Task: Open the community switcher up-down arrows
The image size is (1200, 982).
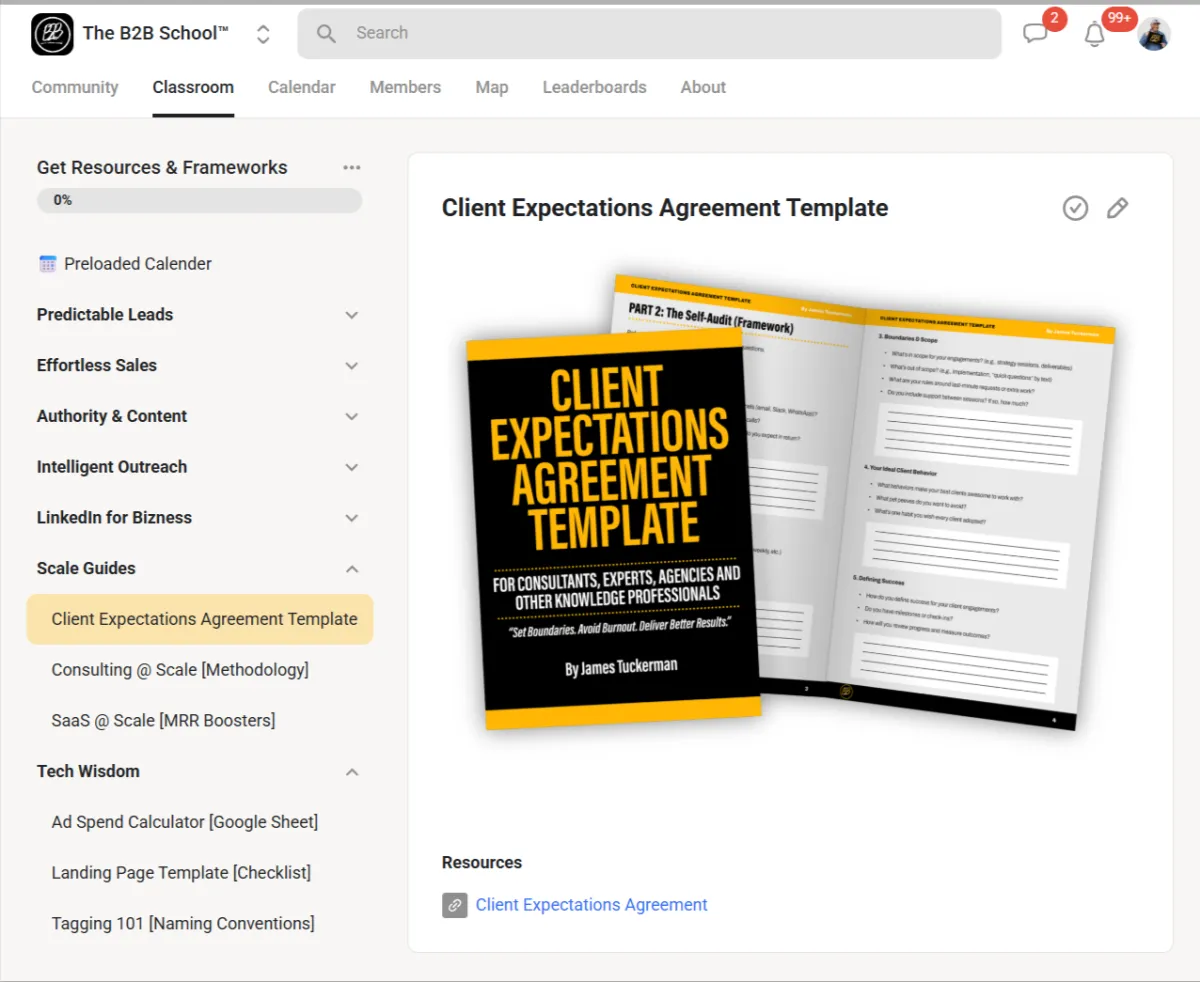Action: 263,34
